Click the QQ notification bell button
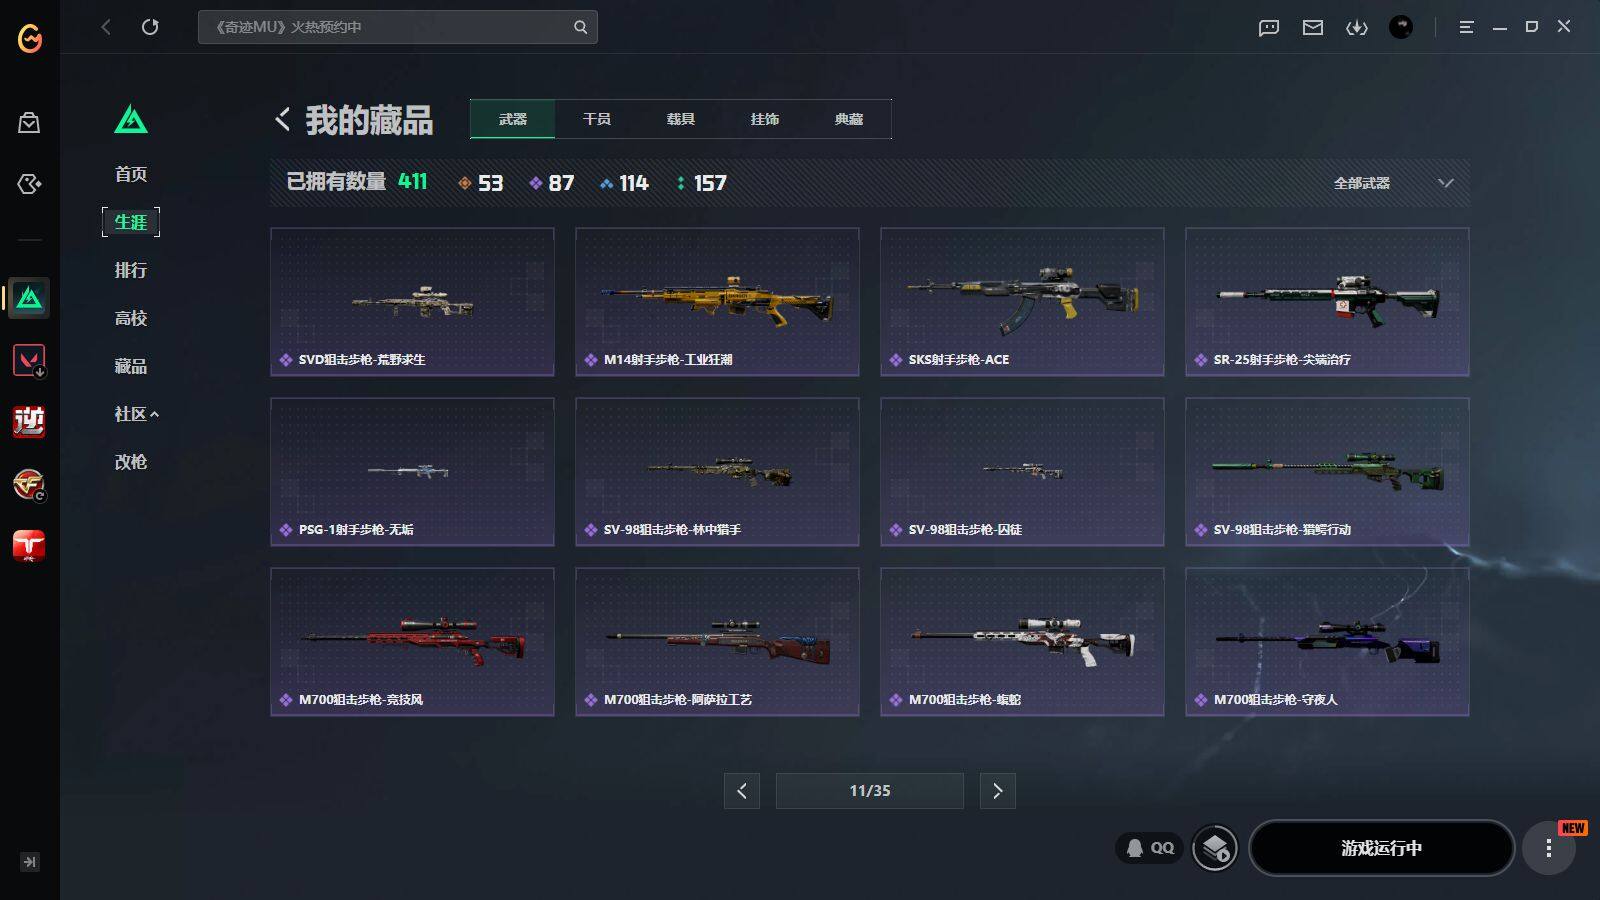1600x900 pixels. [x=1150, y=848]
